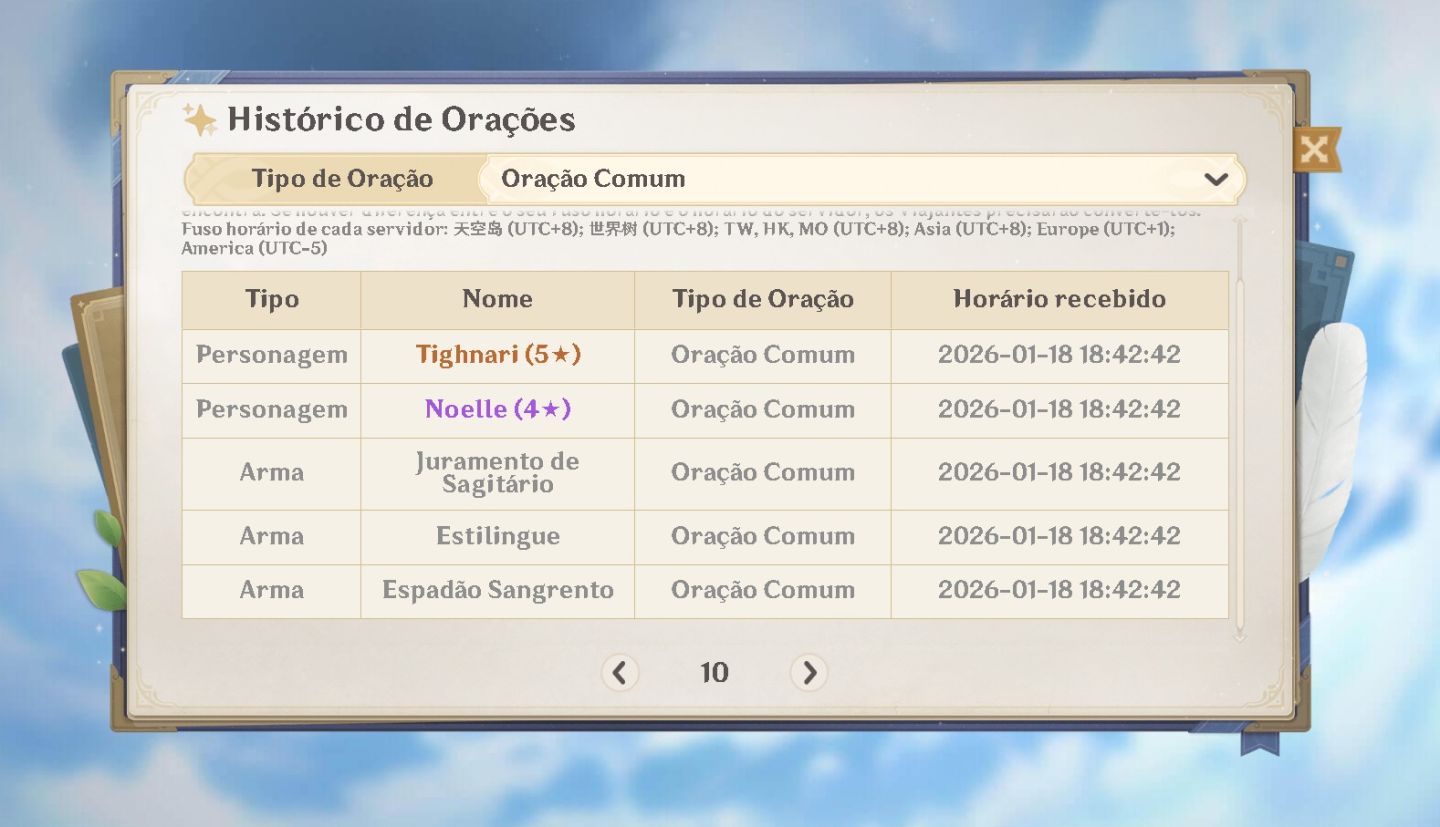Viewport: 1440px width, 827px height.
Task: Click Personagem in the Tighnari row
Action: tap(272, 355)
